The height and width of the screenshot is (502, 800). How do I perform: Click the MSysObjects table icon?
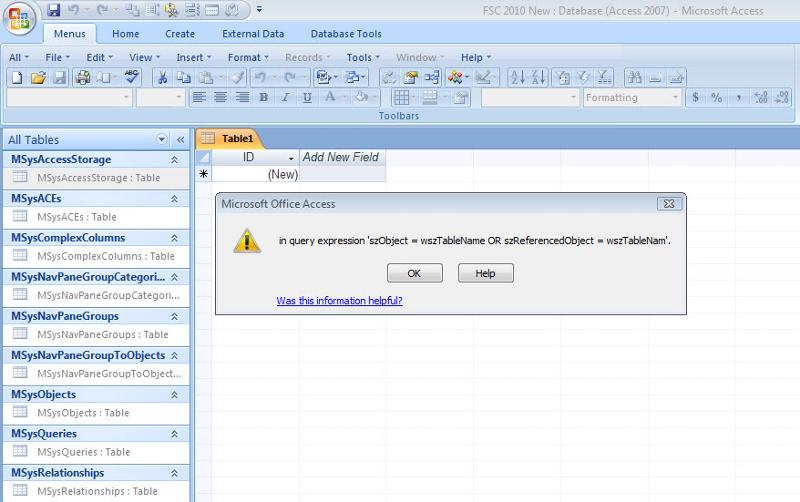click(20, 412)
